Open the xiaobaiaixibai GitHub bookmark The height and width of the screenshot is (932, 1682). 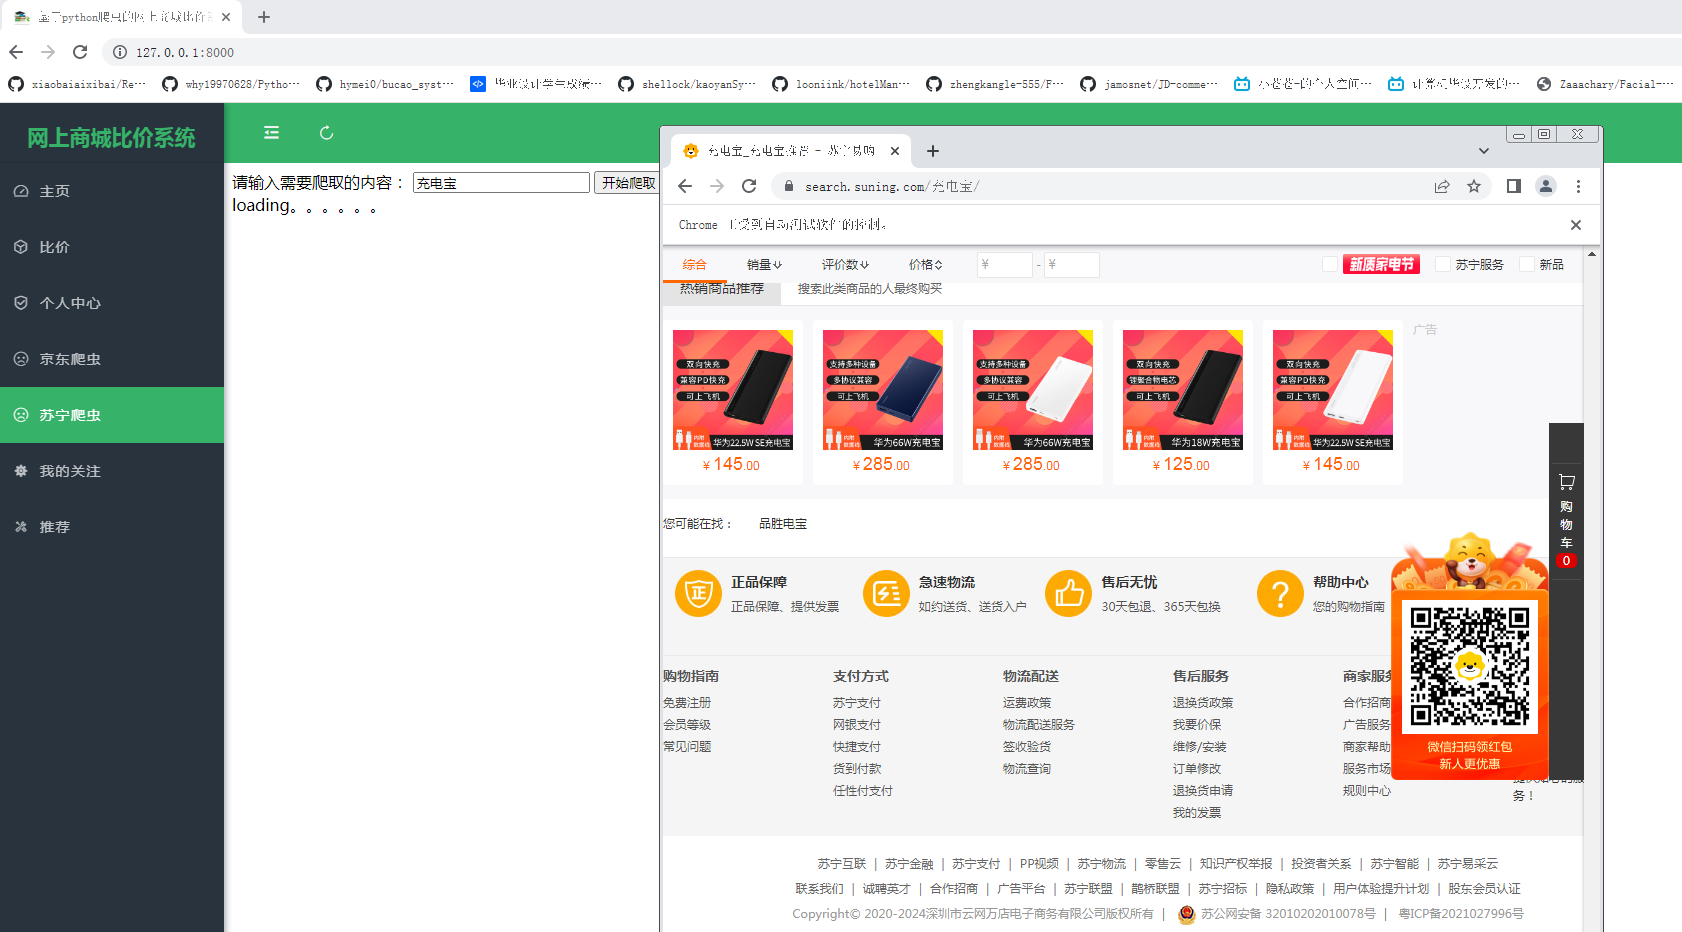point(77,84)
